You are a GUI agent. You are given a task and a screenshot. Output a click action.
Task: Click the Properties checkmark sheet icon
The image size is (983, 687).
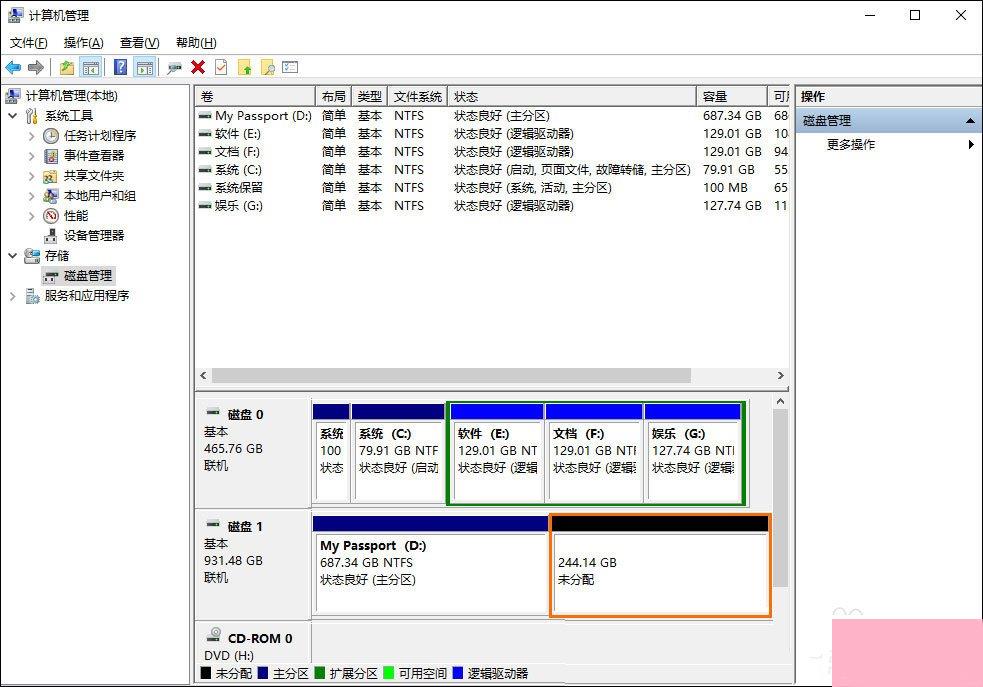[221, 67]
